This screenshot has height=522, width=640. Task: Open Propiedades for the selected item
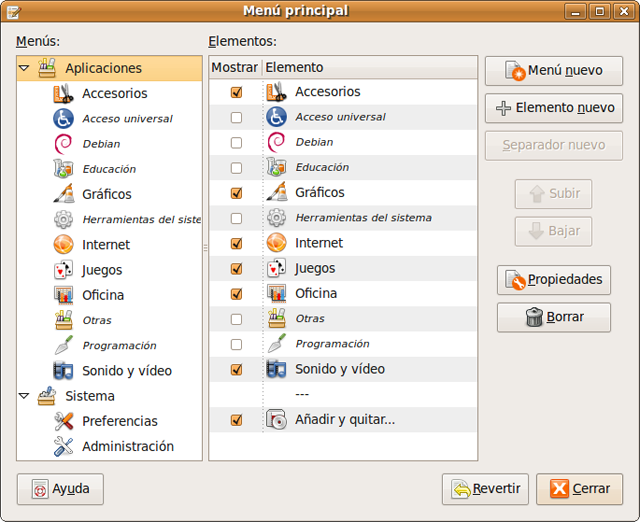click(x=553, y=280)
